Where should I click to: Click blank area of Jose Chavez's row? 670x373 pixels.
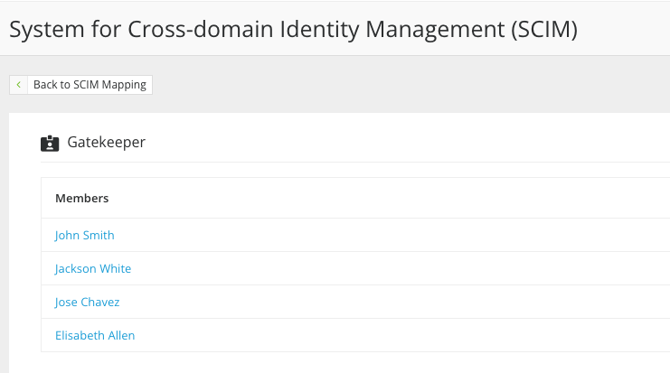coord(385,302)
